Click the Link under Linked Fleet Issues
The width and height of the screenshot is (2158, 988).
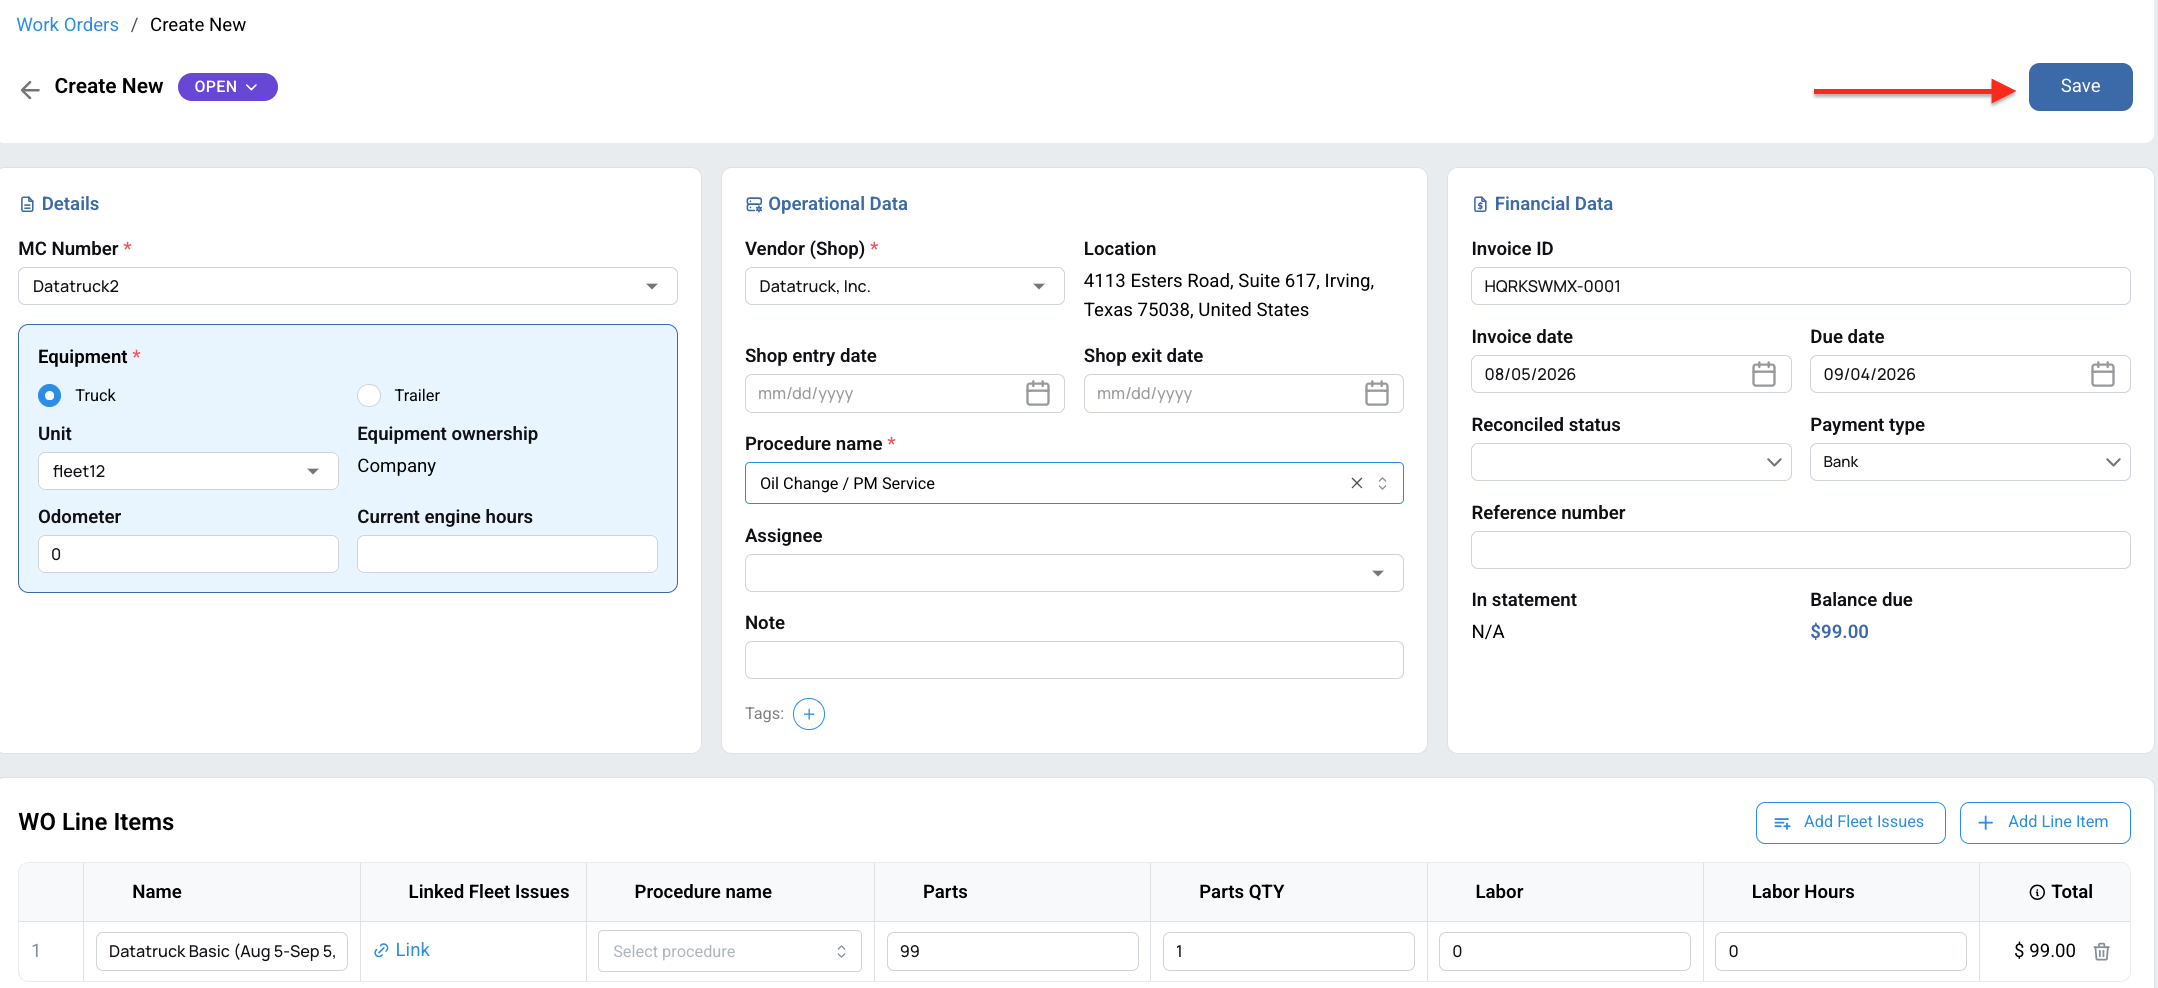402,950
